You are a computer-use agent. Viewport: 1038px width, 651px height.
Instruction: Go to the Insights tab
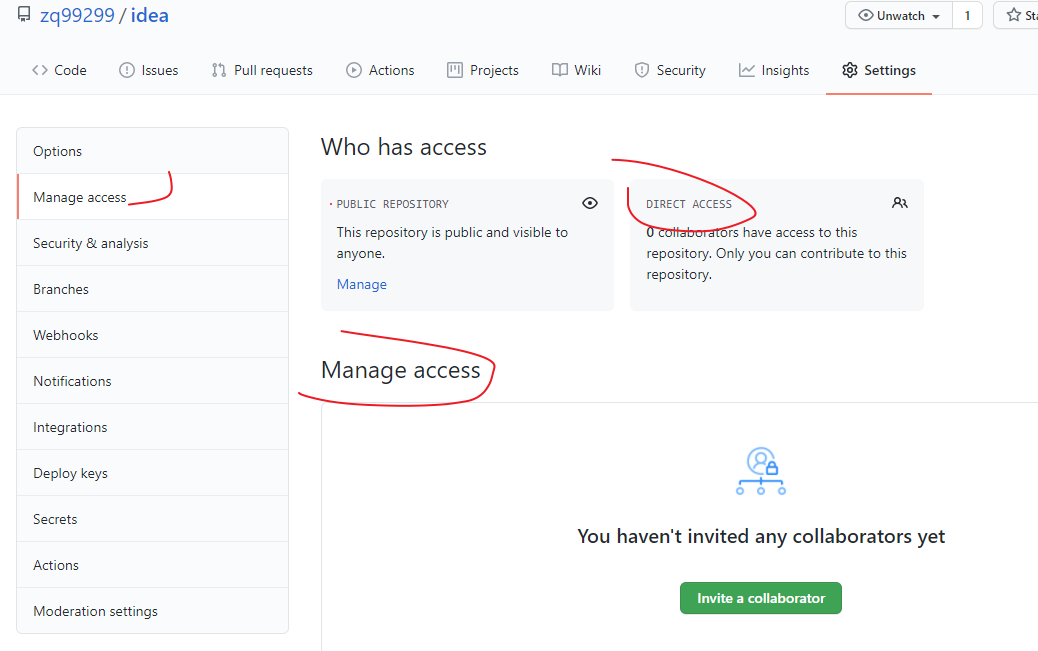point(774,70)
